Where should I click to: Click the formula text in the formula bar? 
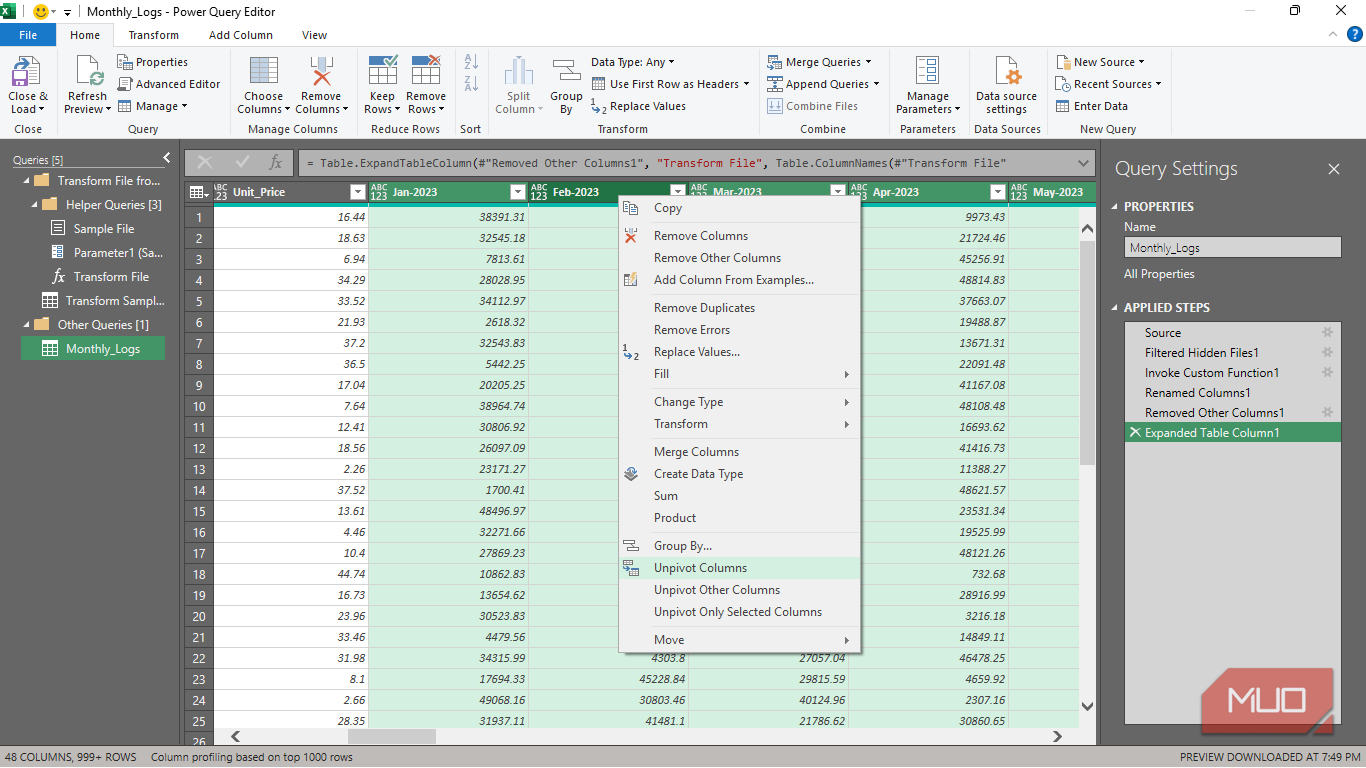(656, 163)
